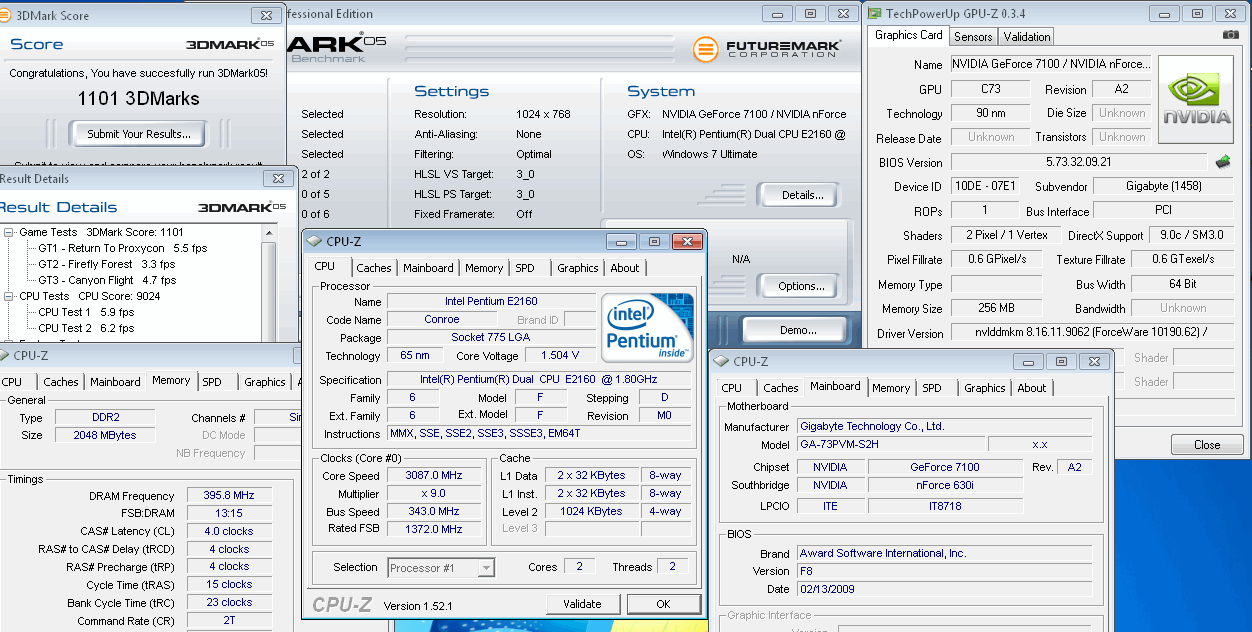Open About tab in CPU-Z mainboard window
The height and width of the screenshot is (632, 1252).
click(x=1032, y=388)
